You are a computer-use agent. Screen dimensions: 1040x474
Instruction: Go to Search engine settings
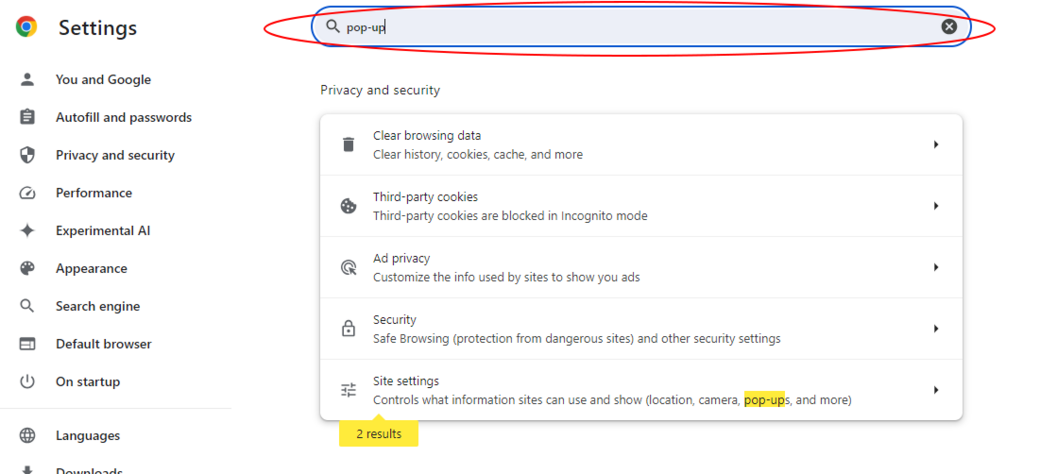[x=97, y=306]
